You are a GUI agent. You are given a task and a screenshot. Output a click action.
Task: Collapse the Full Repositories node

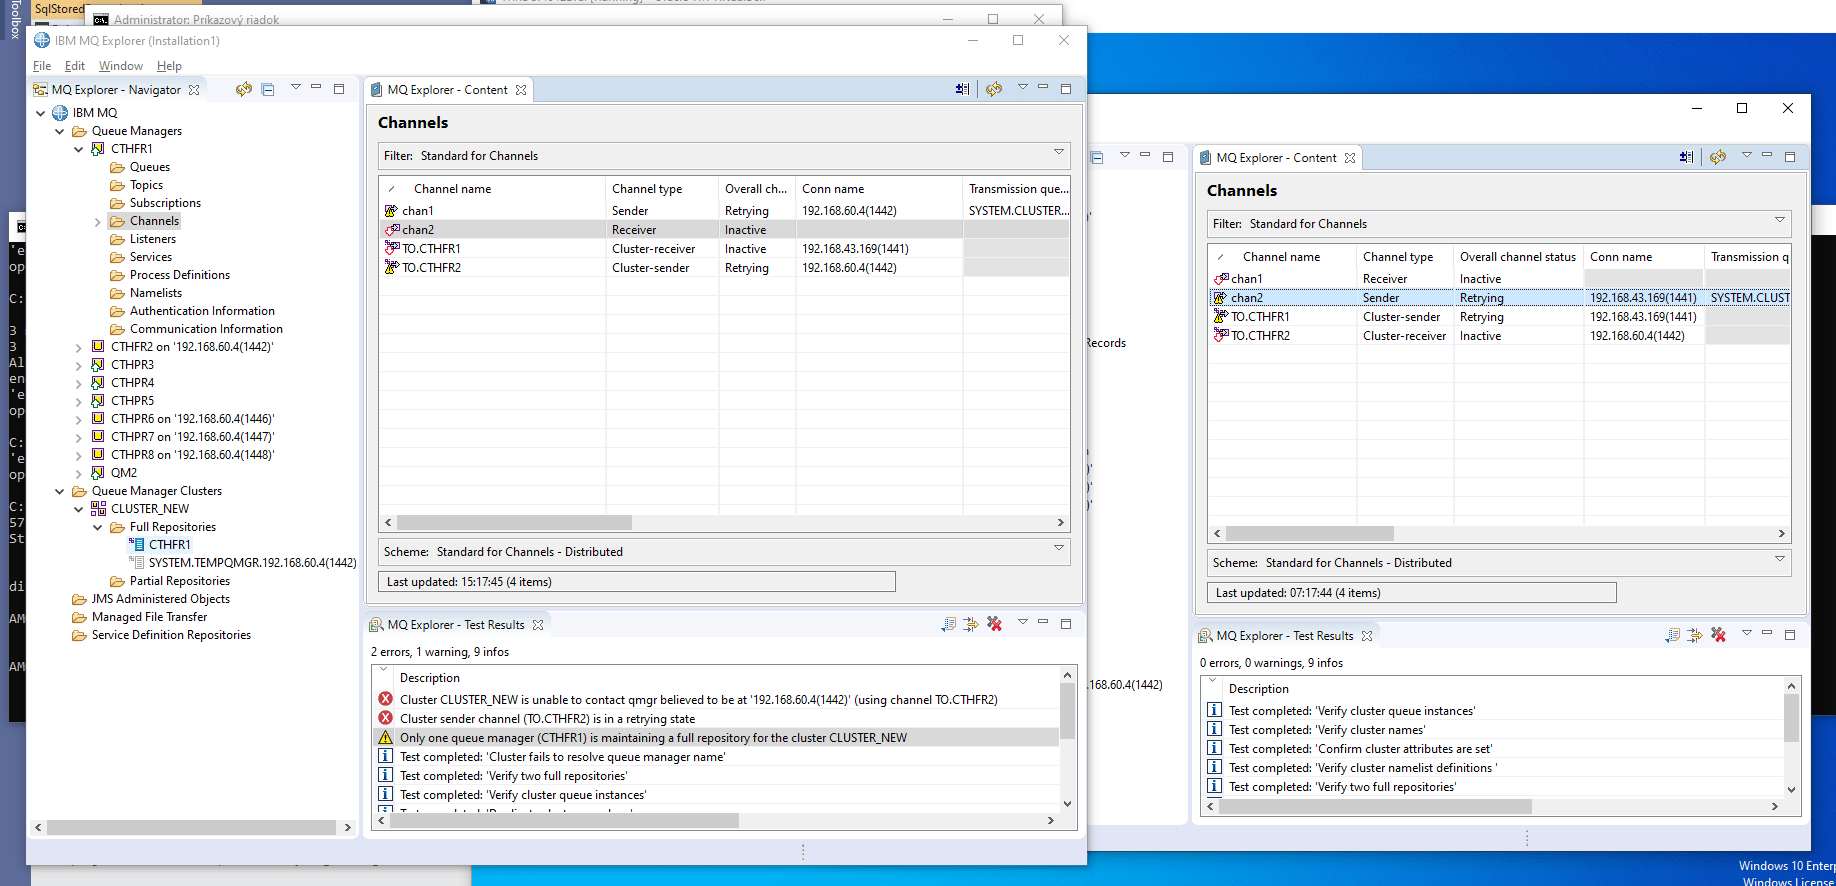(97, 527)
